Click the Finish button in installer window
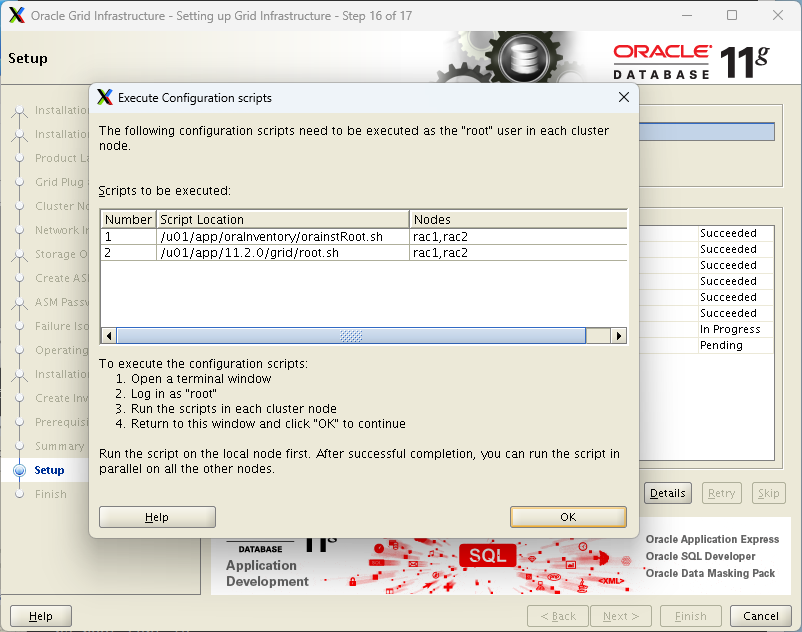 click(x=690, y=616)
